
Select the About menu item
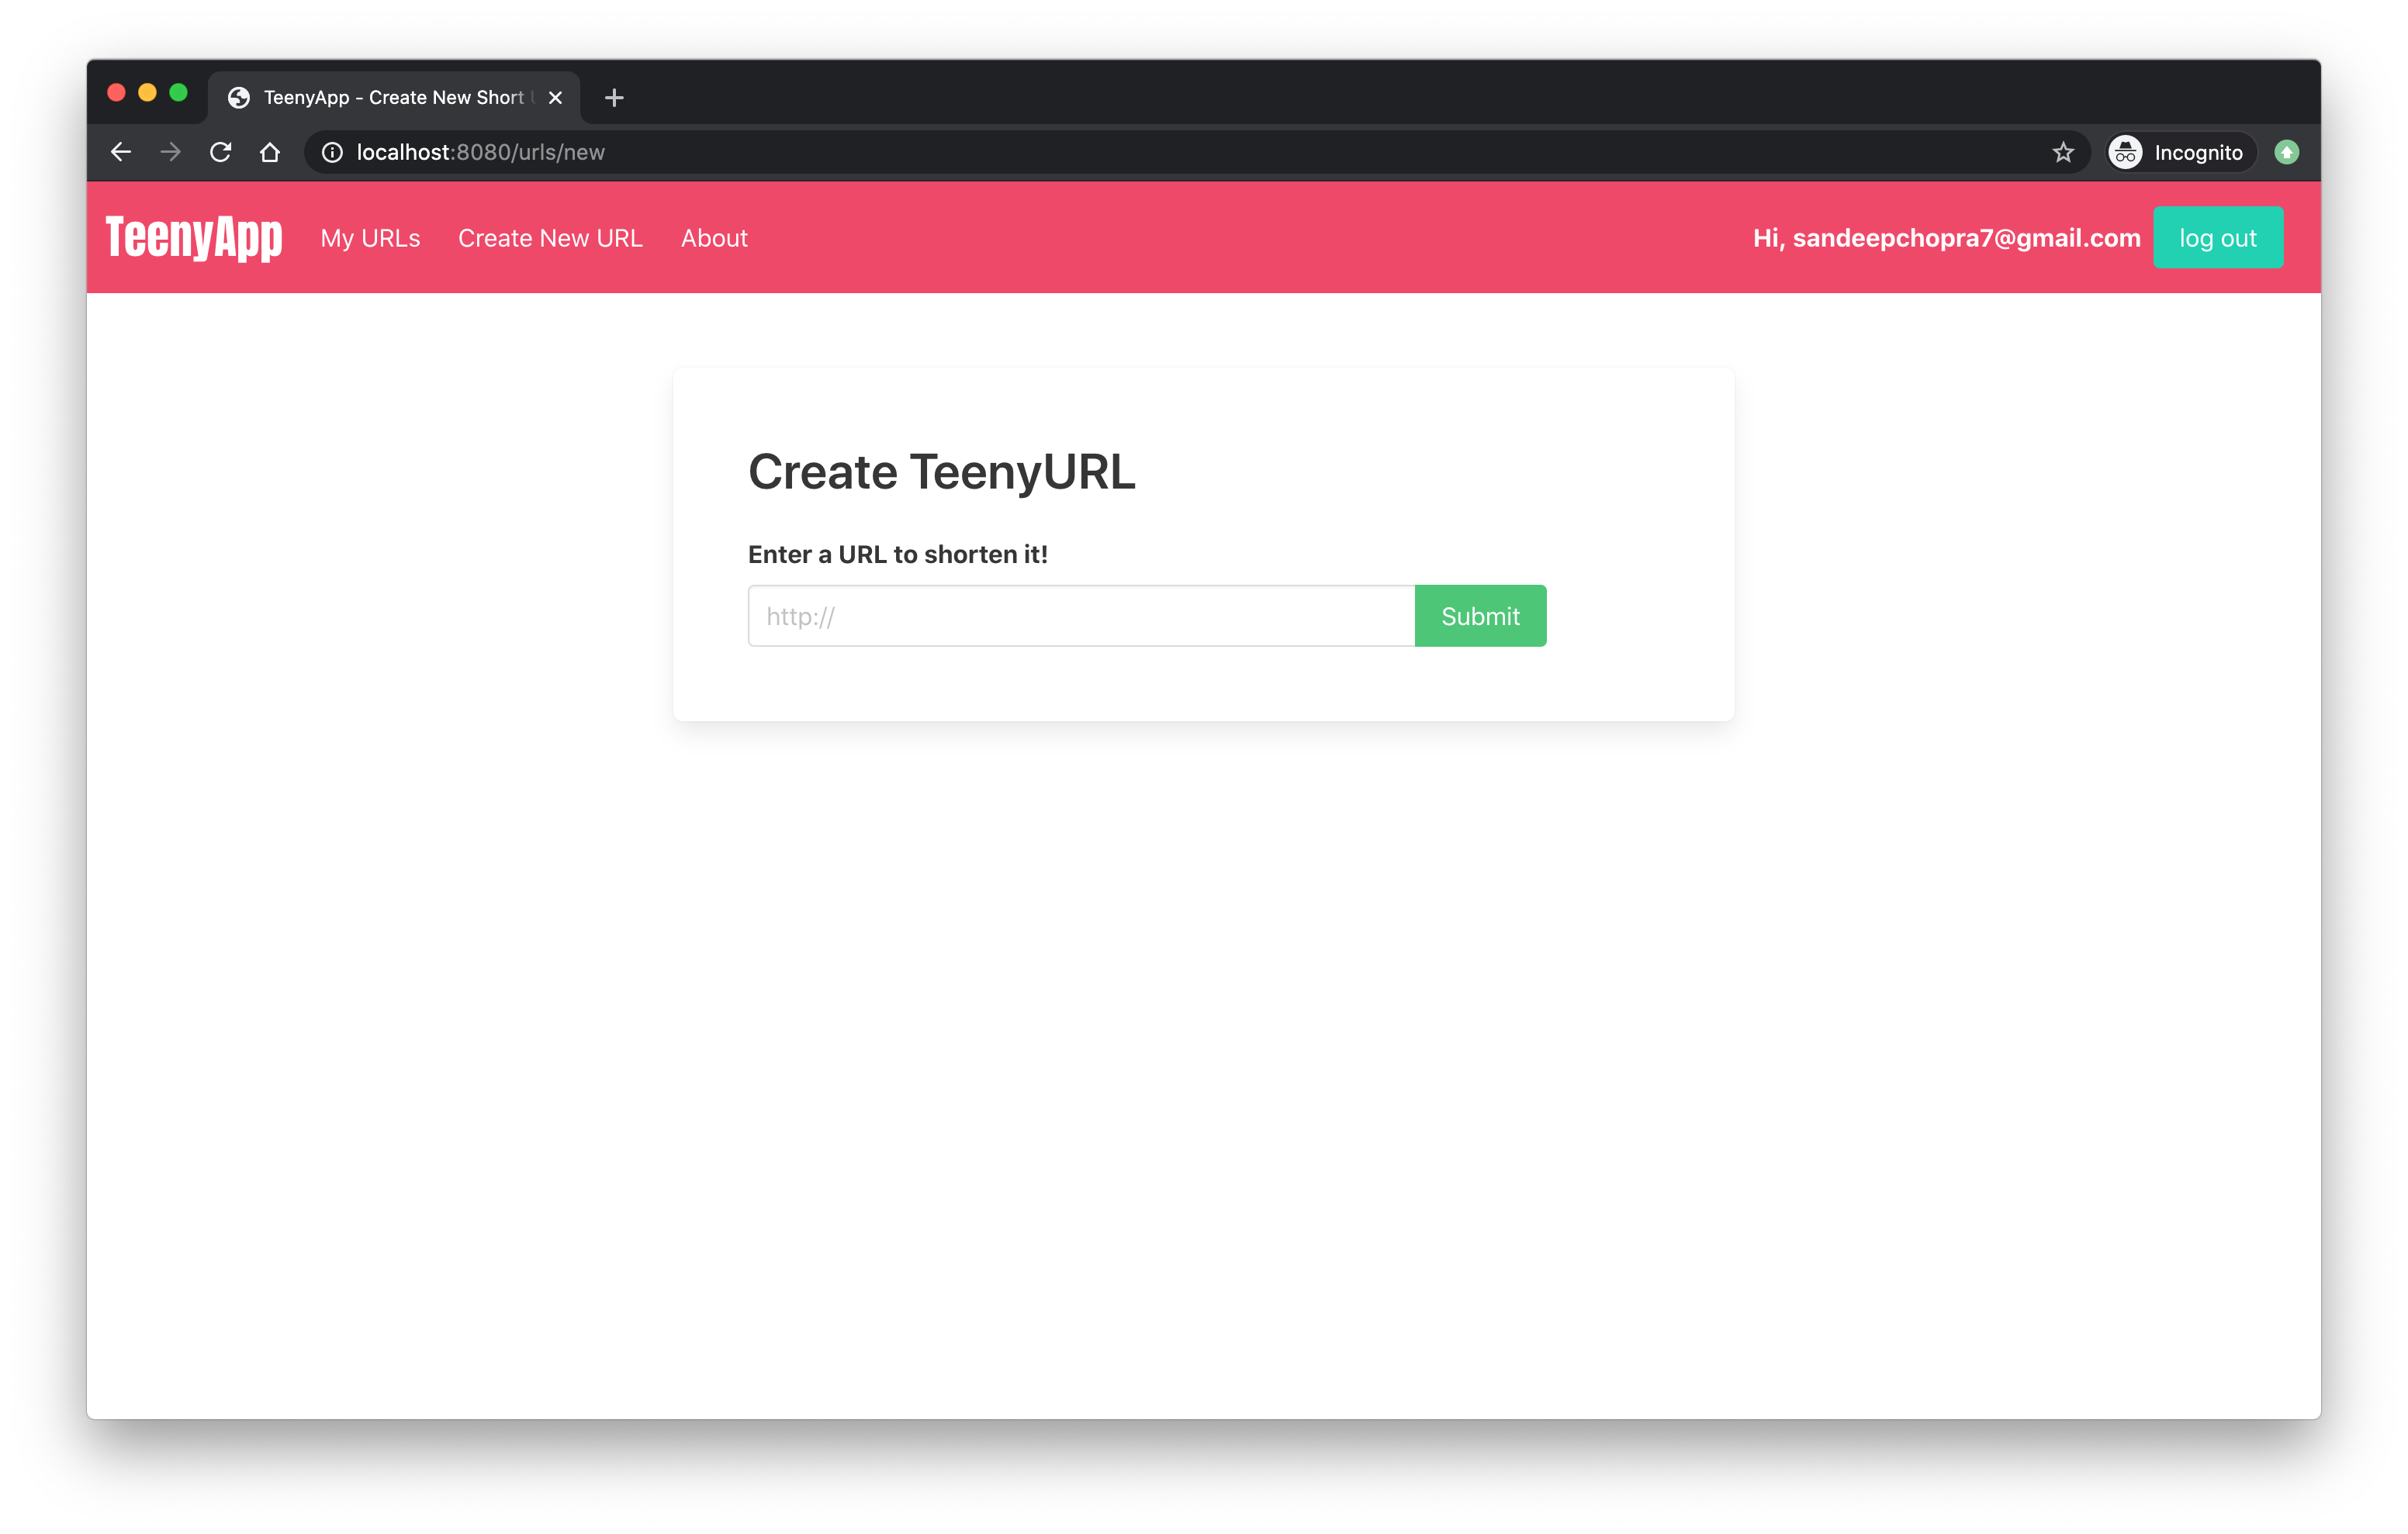[714, 237]
